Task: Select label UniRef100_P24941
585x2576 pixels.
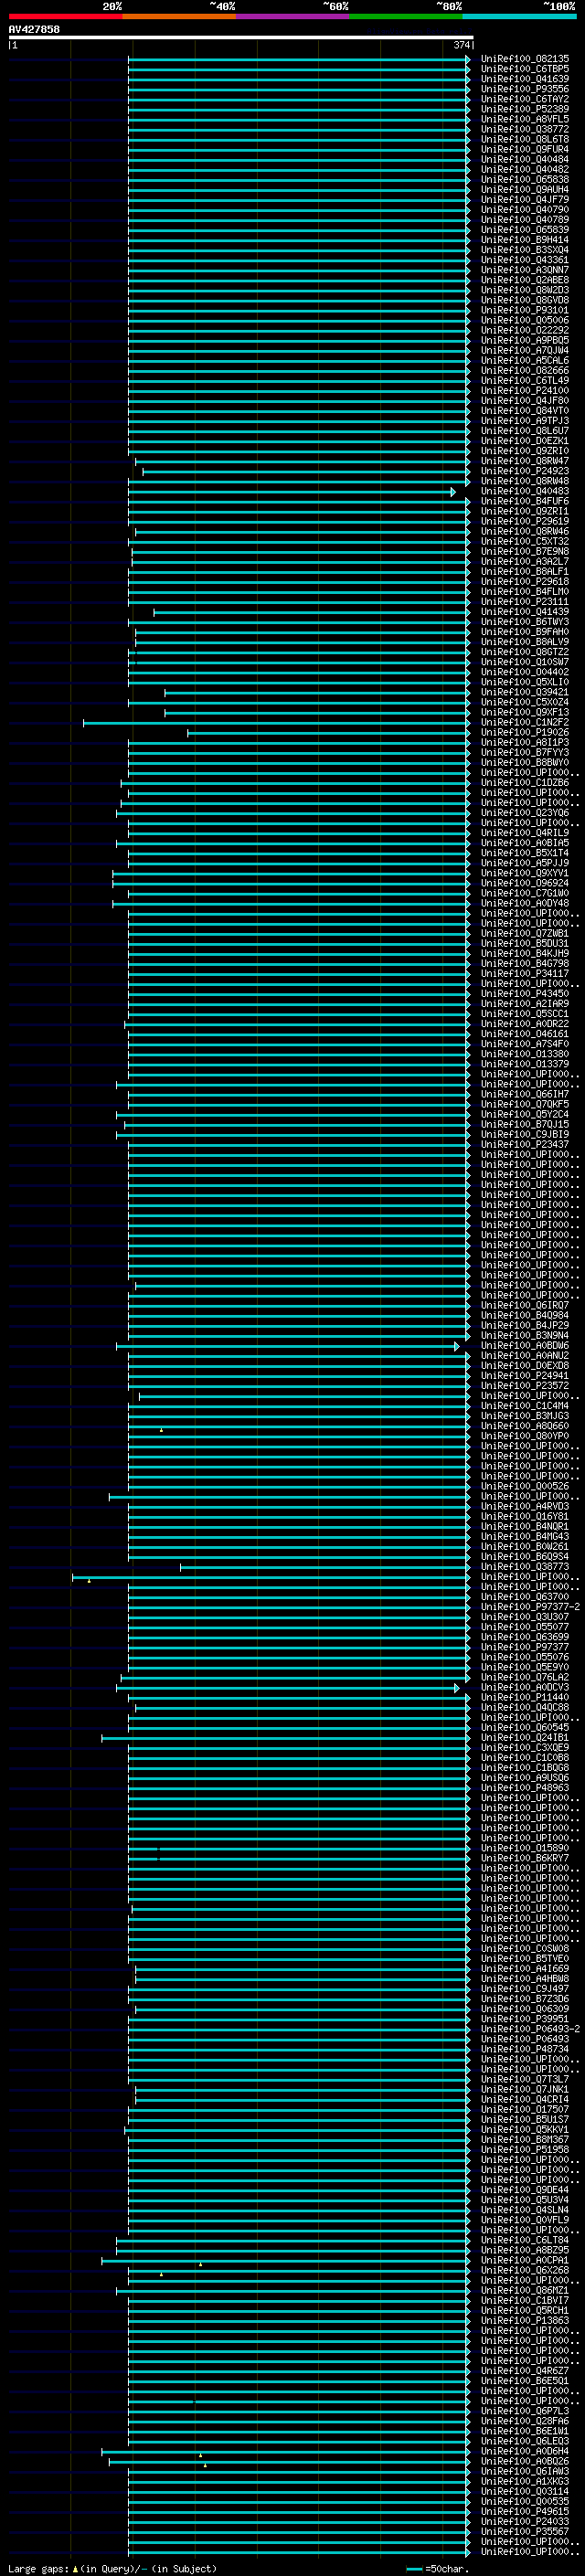Action: pyautogui.click(x=525, y=1376)
